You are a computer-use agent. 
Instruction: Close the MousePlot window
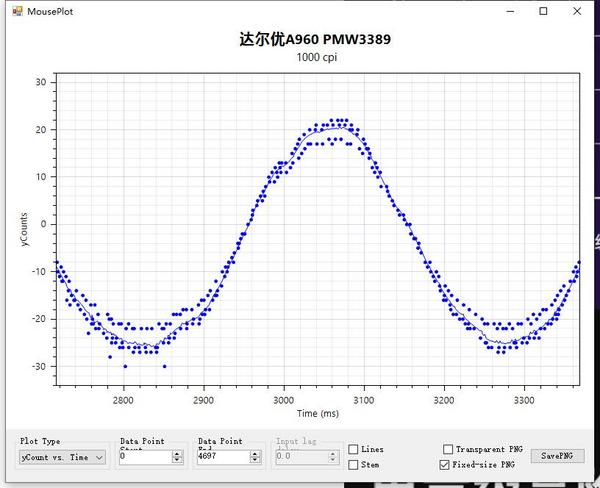(x=577, y=11)
